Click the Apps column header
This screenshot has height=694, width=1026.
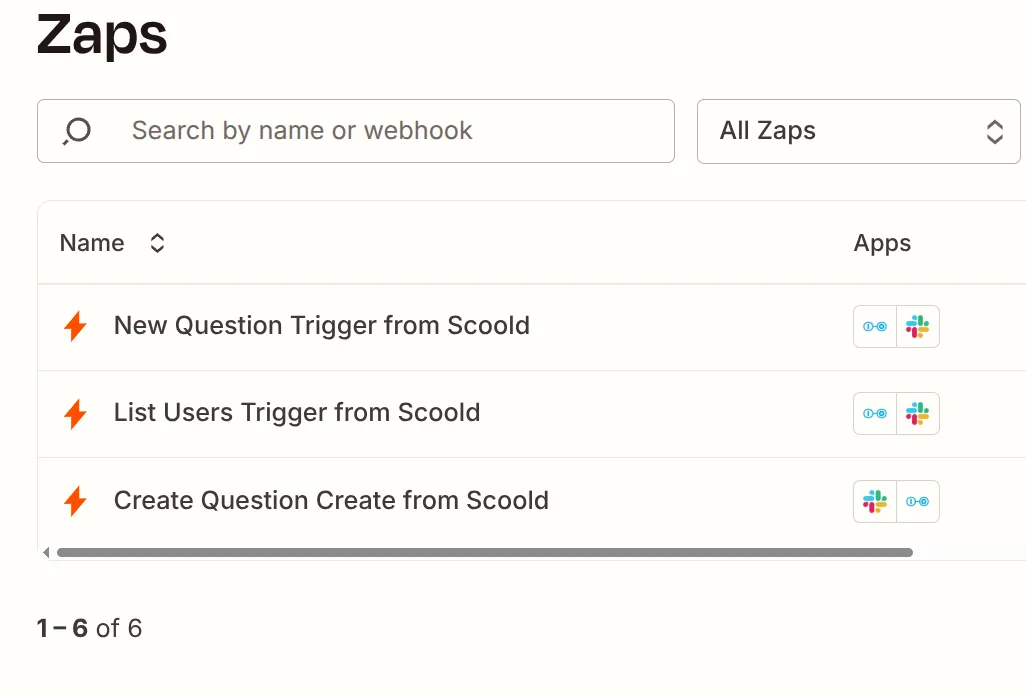[x=882, y=242]
